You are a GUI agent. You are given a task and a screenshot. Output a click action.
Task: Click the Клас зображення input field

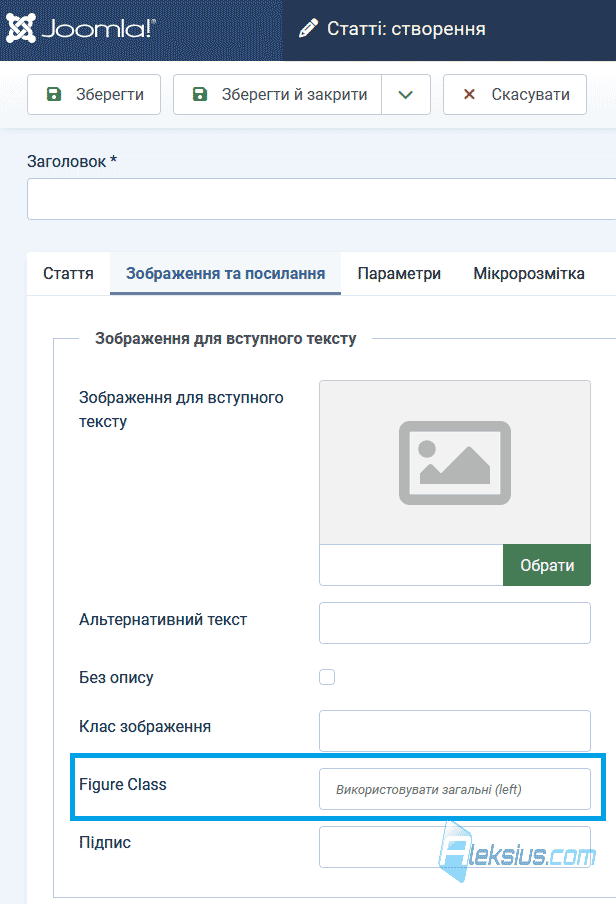pos(455,731)
